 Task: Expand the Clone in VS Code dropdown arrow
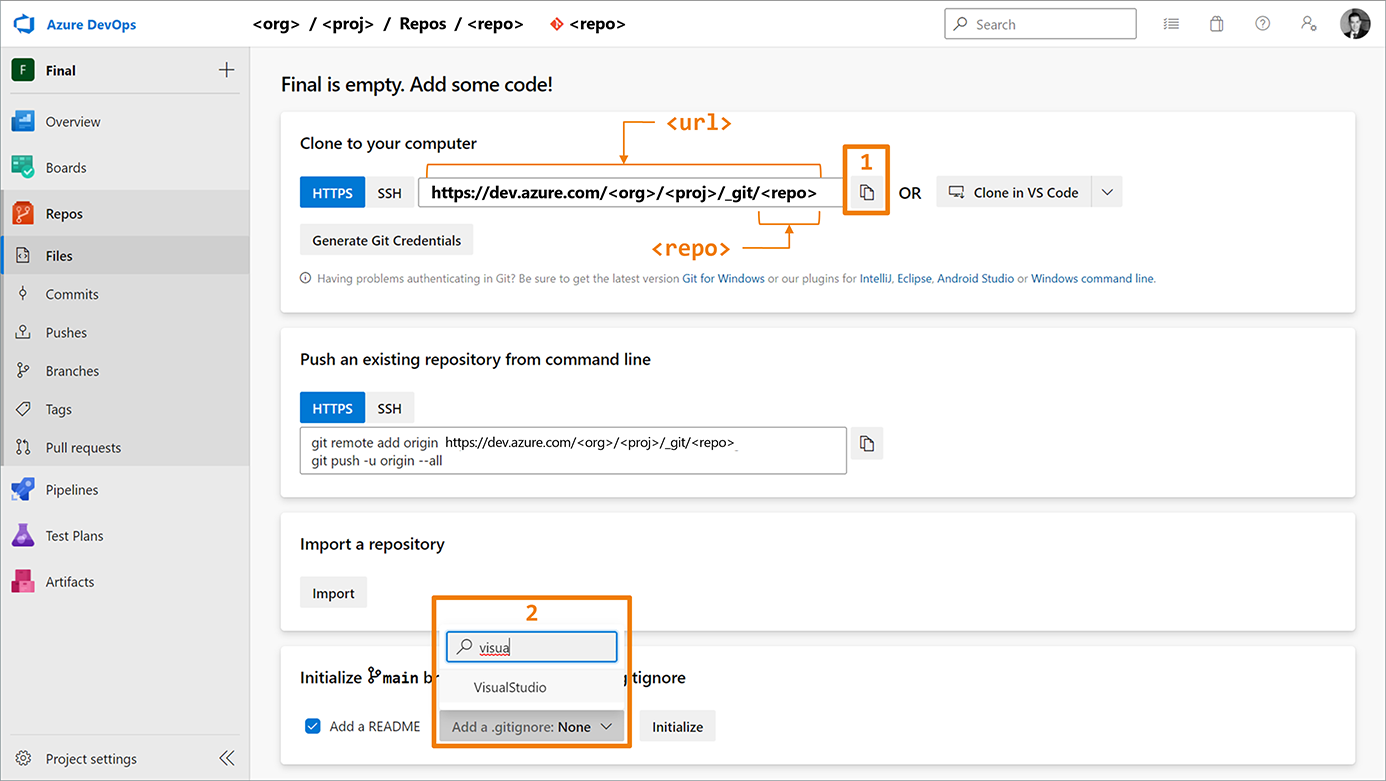pos(1107,193)
